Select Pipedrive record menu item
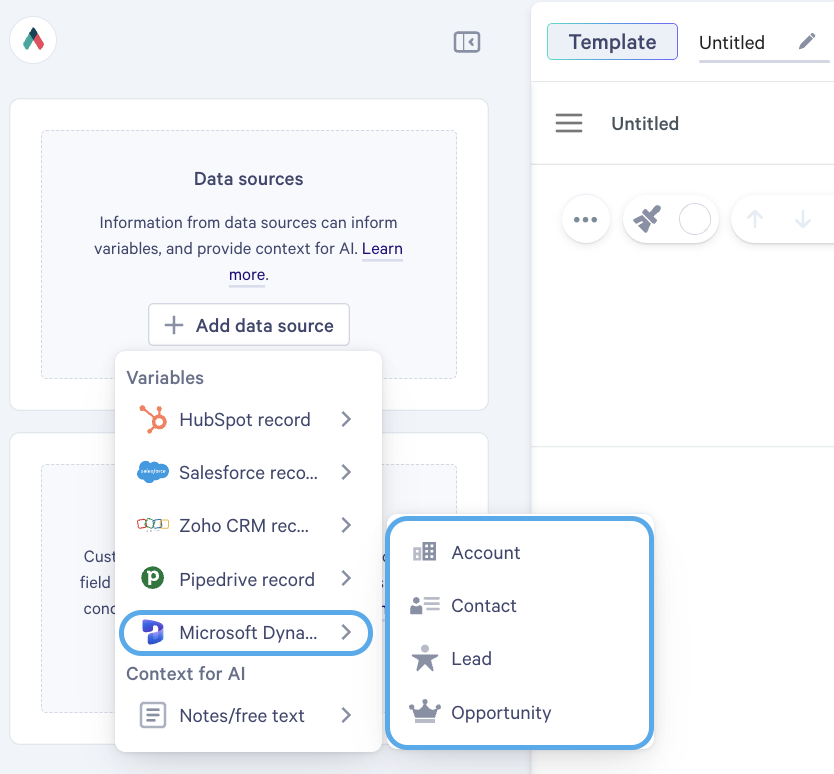This screenshot has height=774, width=834. tap(246, 578)
